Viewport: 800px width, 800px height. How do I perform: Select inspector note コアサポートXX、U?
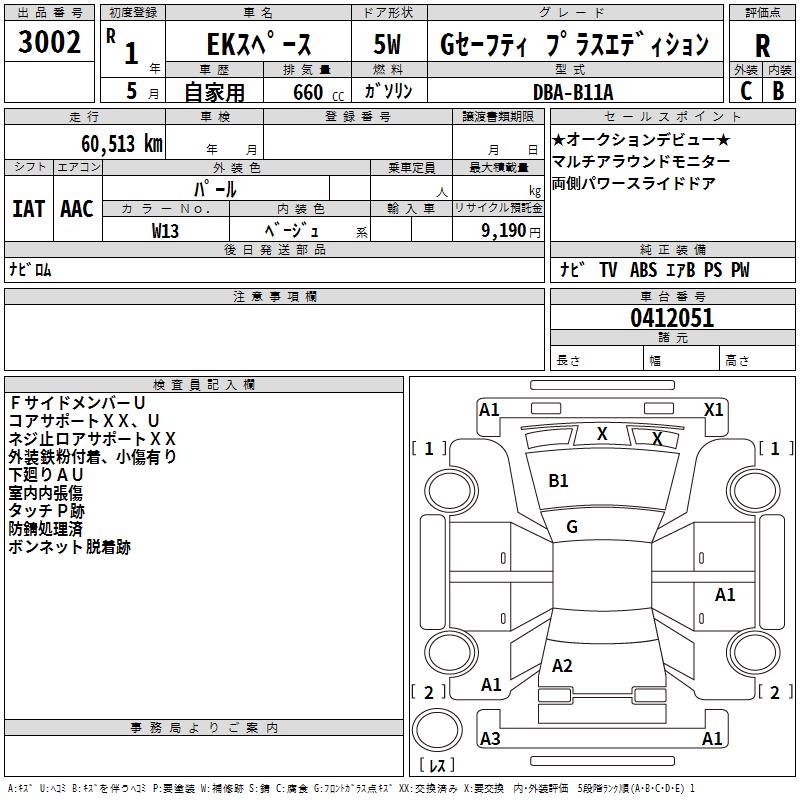(84, 421)
